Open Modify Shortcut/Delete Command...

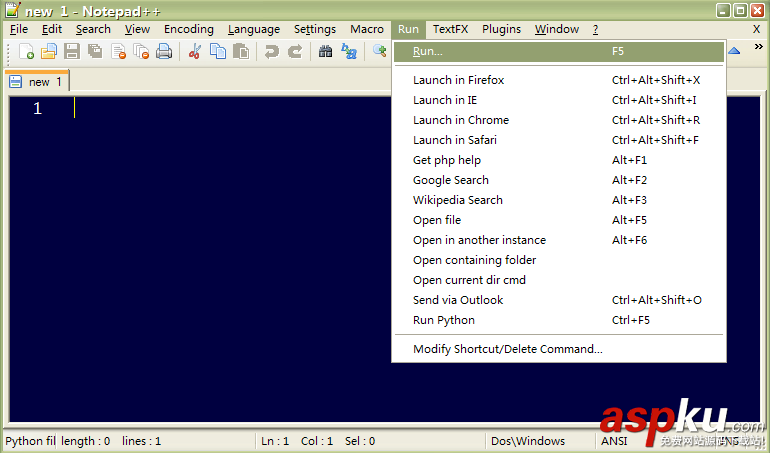coord(559,349)
